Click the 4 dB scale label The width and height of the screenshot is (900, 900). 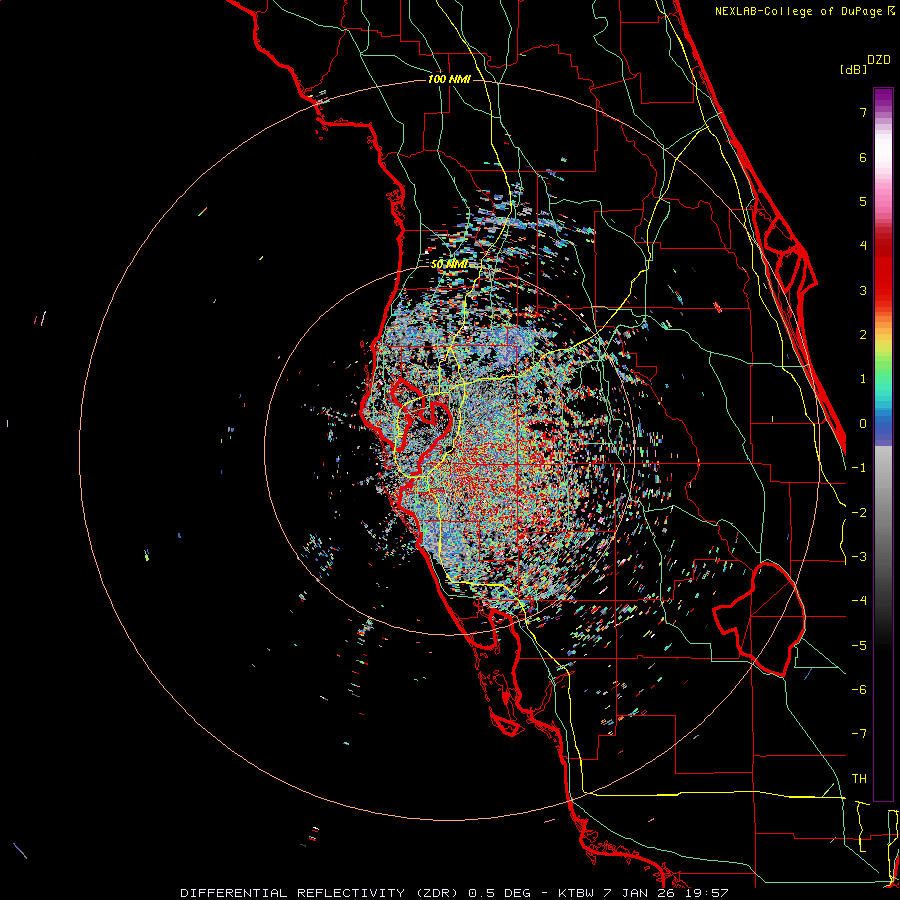[x=863, y=246]
